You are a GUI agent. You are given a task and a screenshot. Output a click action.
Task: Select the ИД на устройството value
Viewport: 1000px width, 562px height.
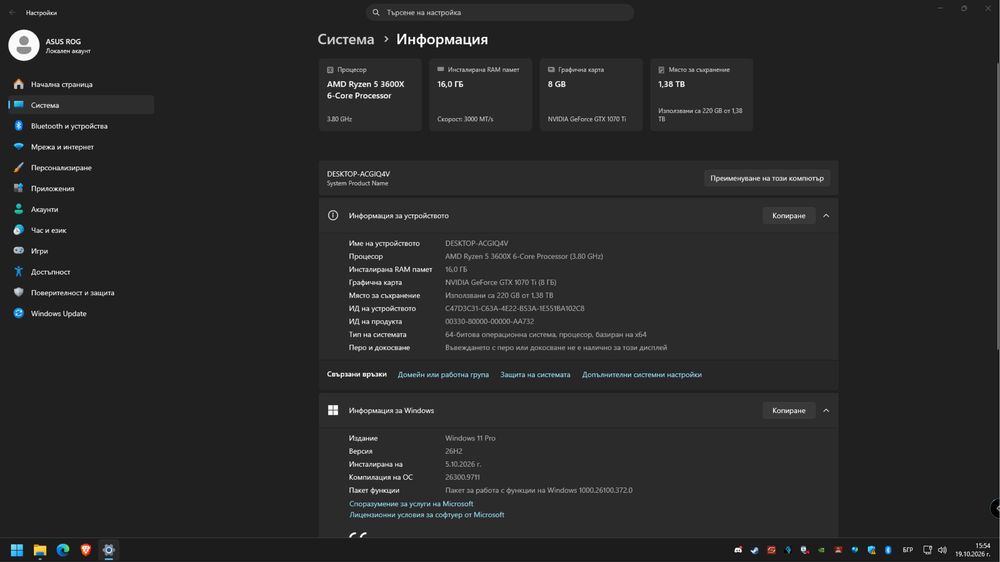pyautogui.click(x=515, y=309)
